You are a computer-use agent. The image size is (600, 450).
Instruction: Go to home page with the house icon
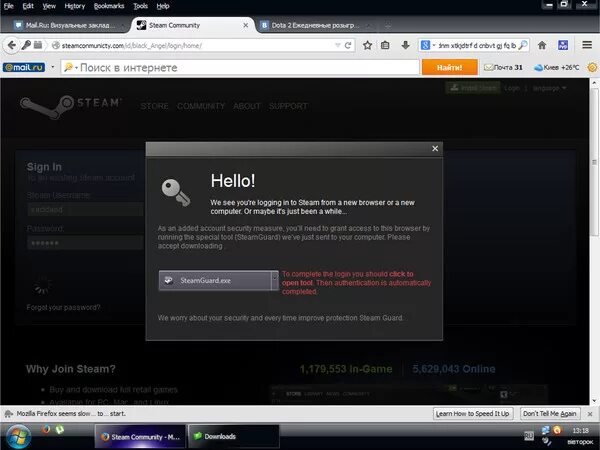pos(542,46)
